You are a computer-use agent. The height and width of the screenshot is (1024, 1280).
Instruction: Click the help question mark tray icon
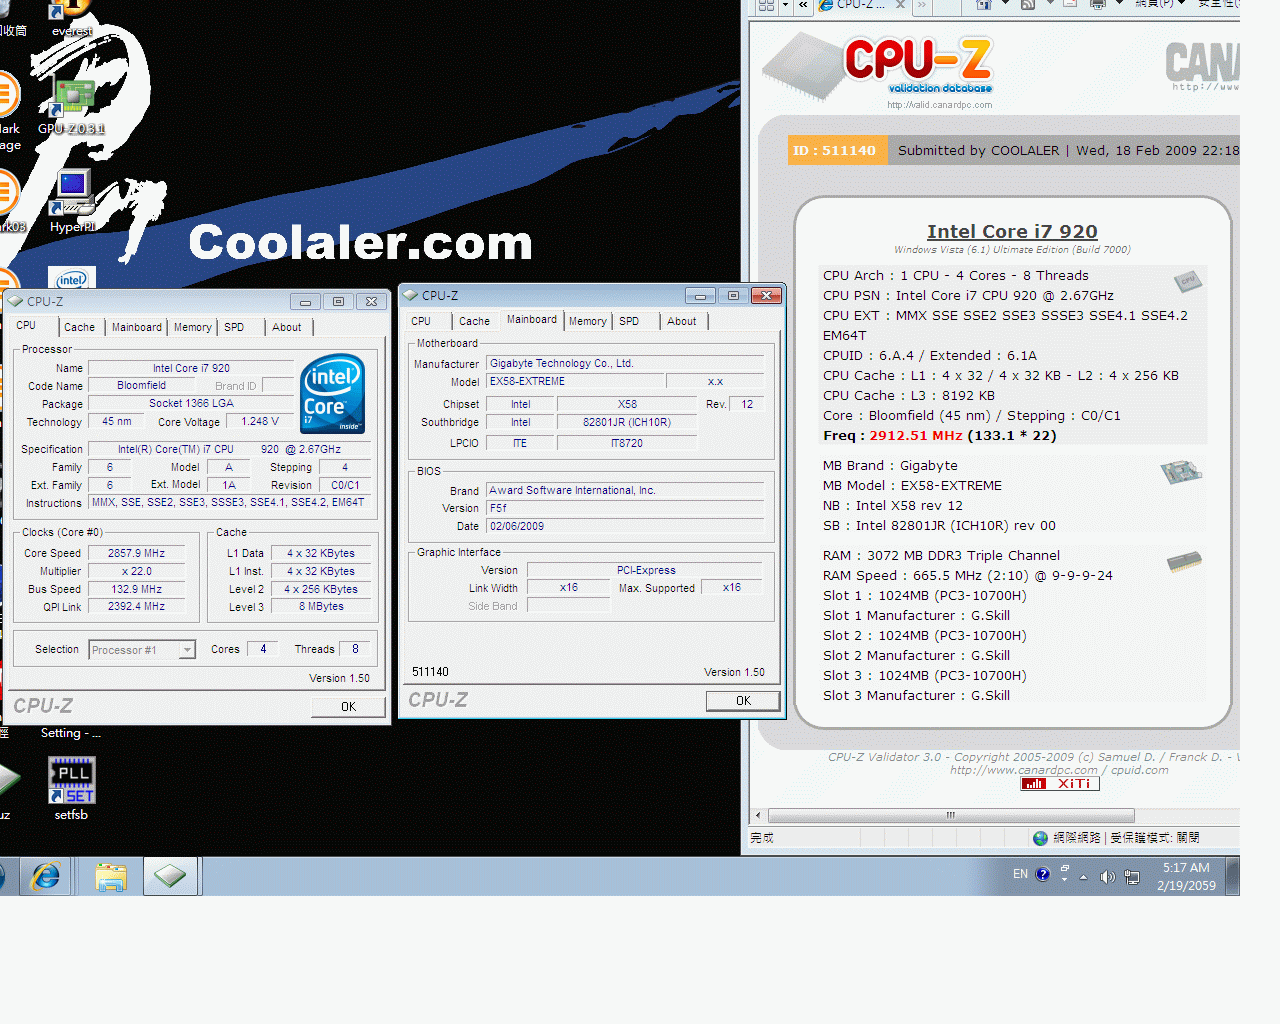tap(1043, 874)
